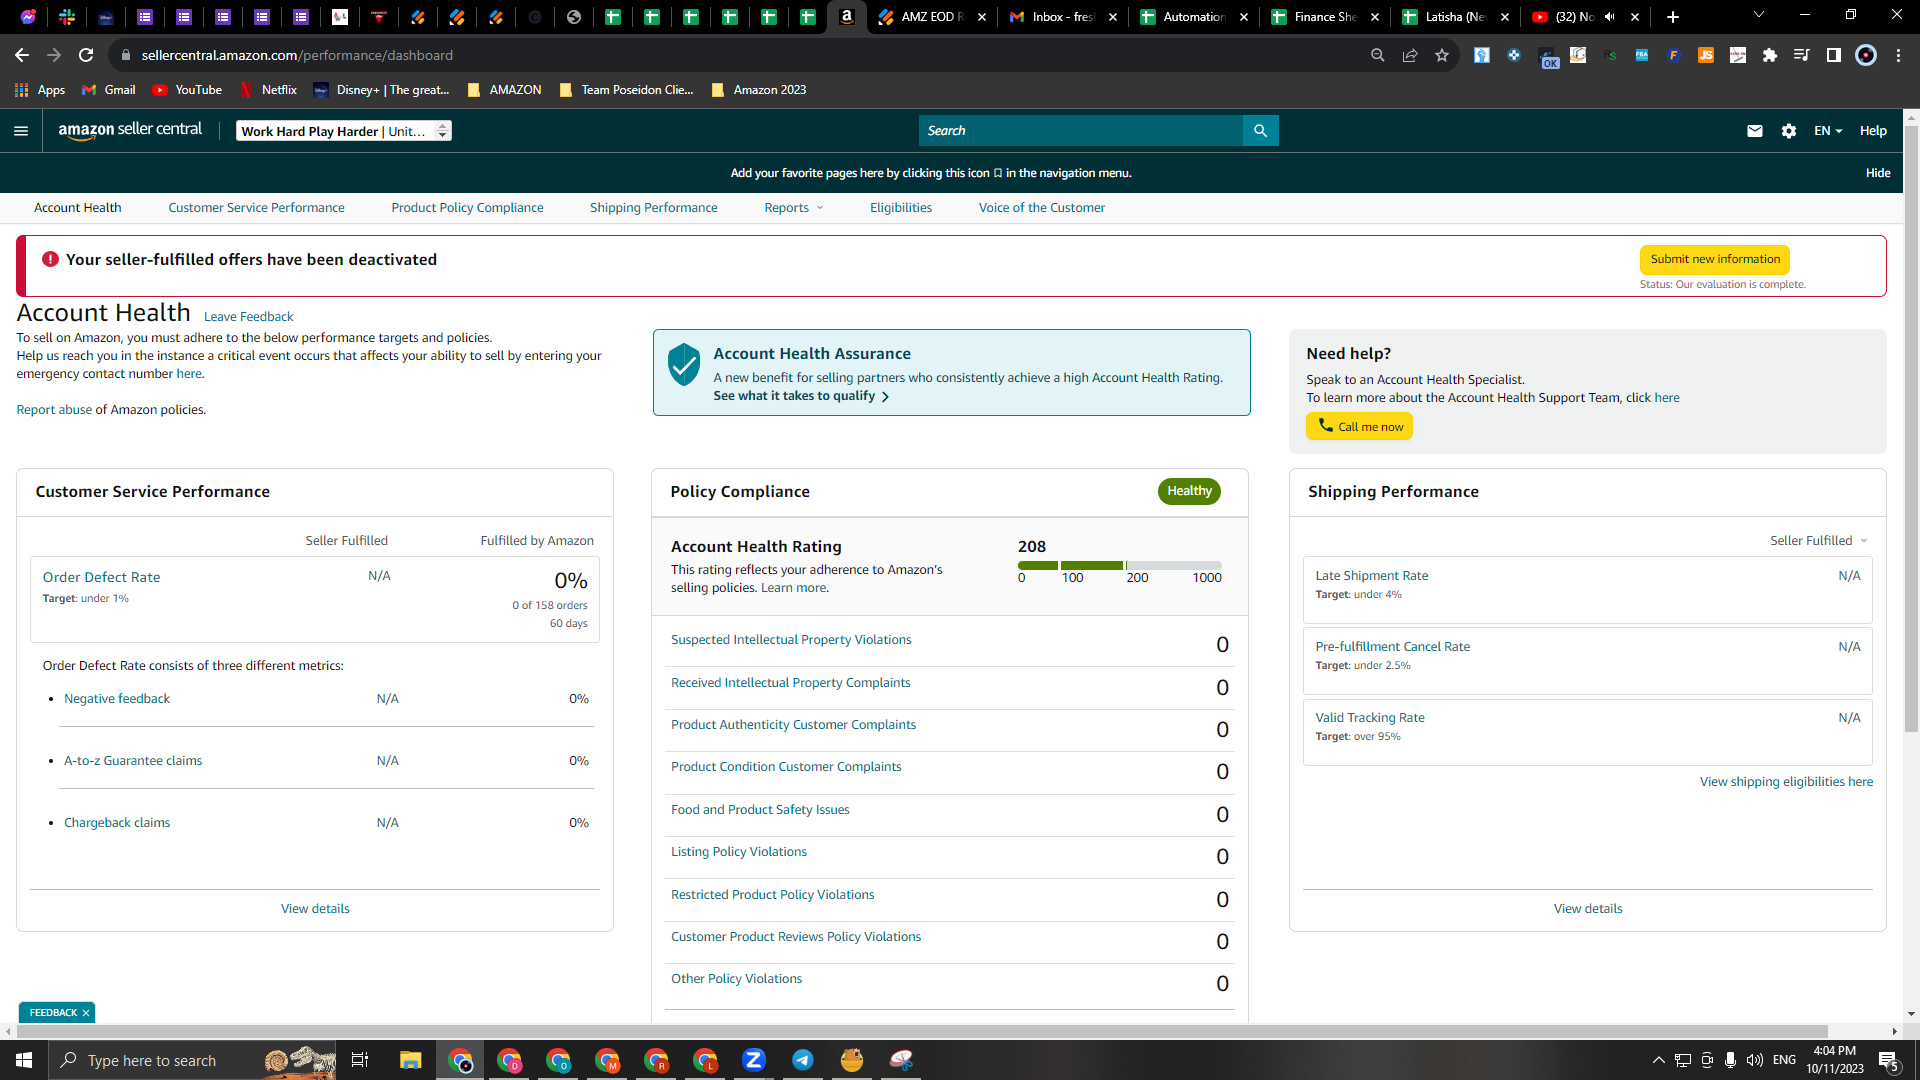Click the browser share icon
The height and width of the screenshot is (1080, 1920).
point(1410,55)
